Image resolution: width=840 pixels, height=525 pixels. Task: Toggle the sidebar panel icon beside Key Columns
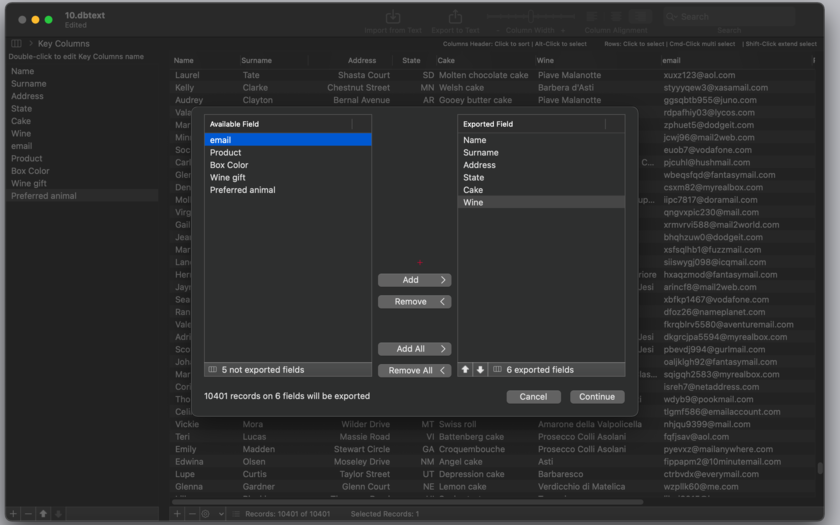coord(17,43)
